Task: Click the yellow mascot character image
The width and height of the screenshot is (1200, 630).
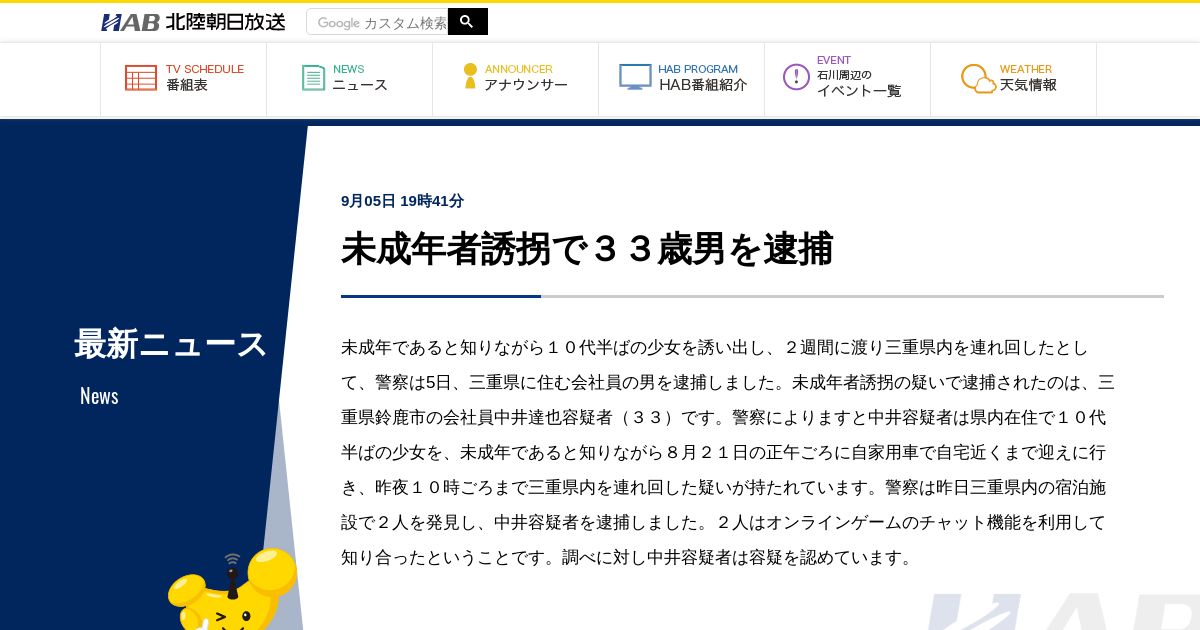Action: coord(232,590)
